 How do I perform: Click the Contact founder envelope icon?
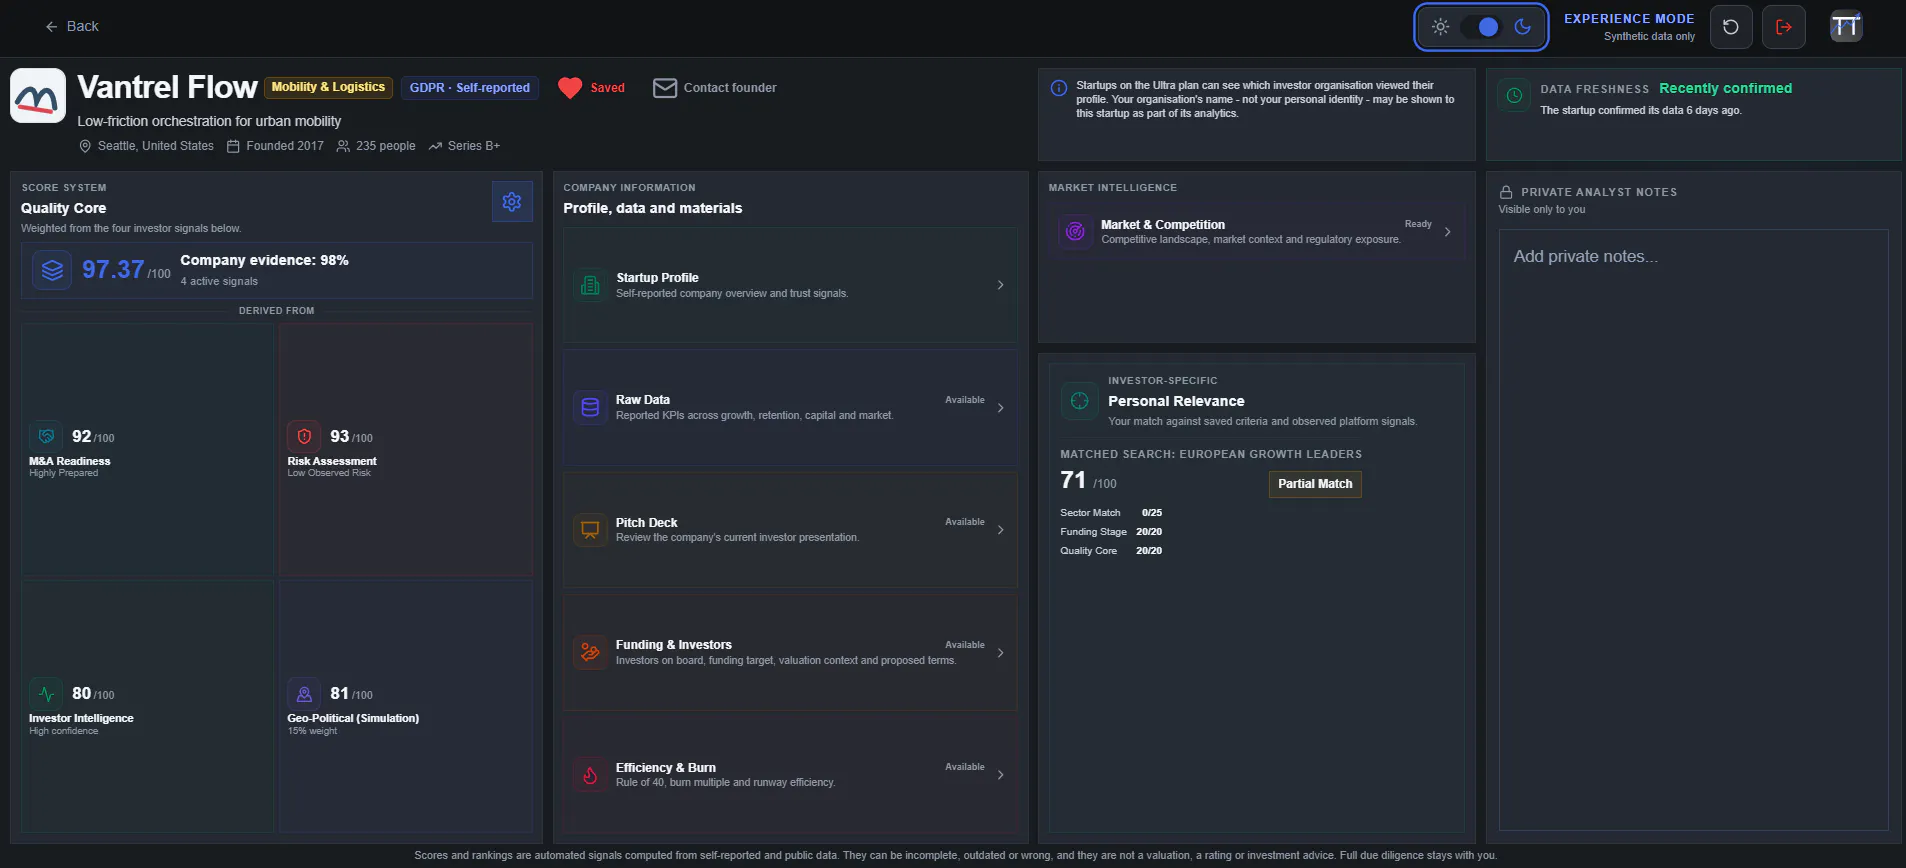(x=665, y=88)
